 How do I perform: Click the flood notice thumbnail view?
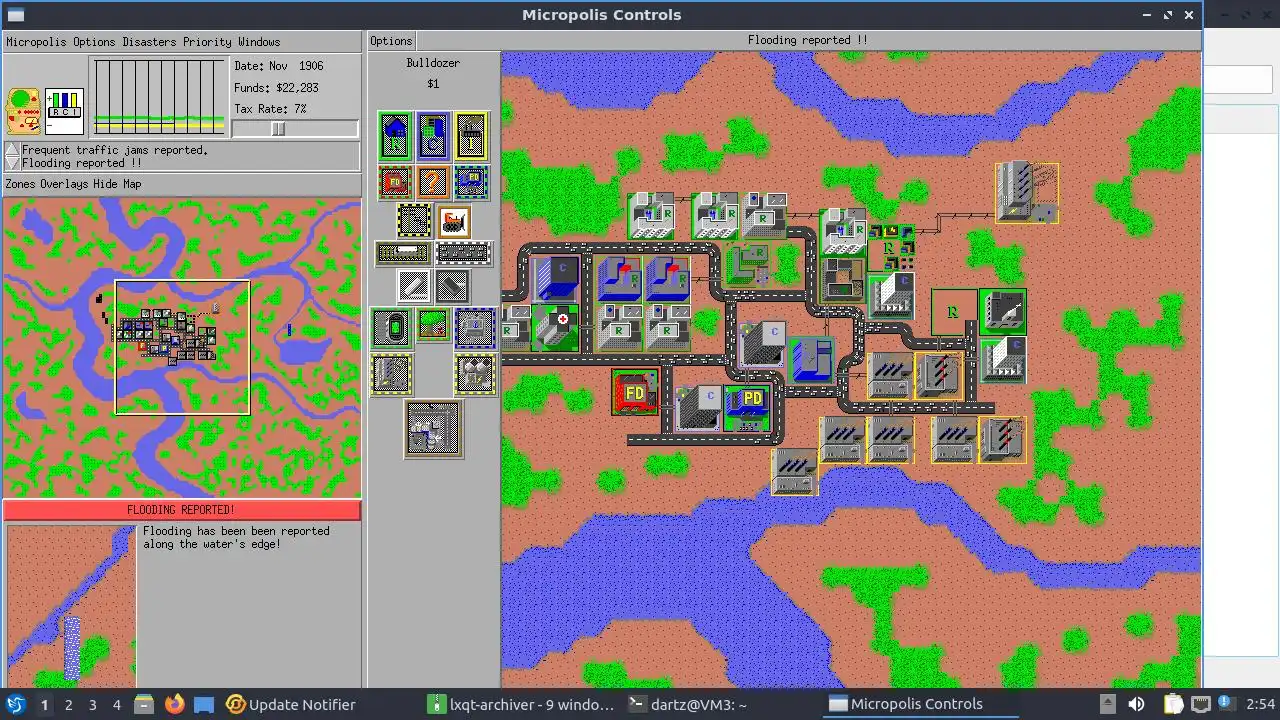click(71, 605)
